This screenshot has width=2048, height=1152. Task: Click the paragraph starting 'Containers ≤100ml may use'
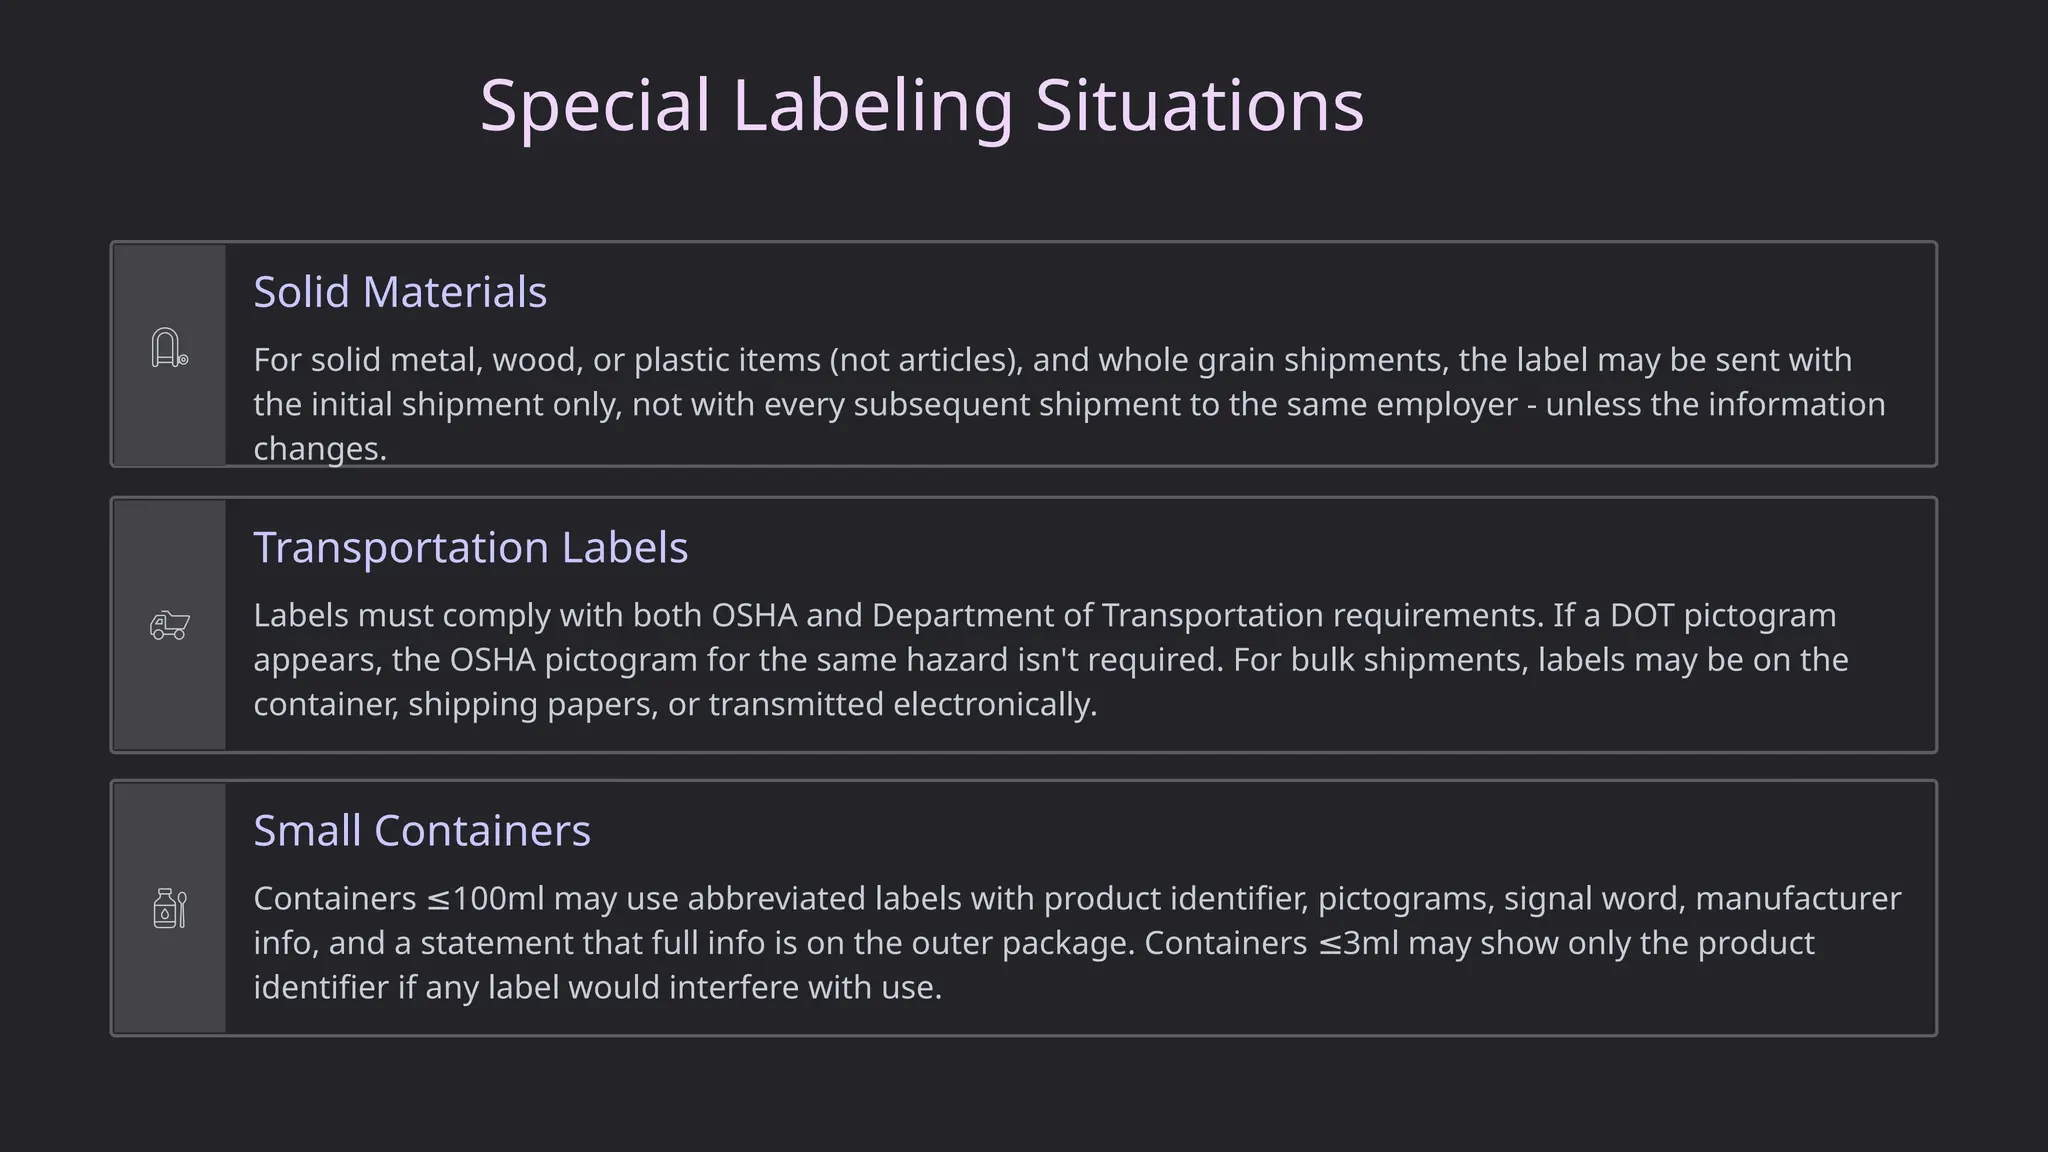coord(1077,942)
